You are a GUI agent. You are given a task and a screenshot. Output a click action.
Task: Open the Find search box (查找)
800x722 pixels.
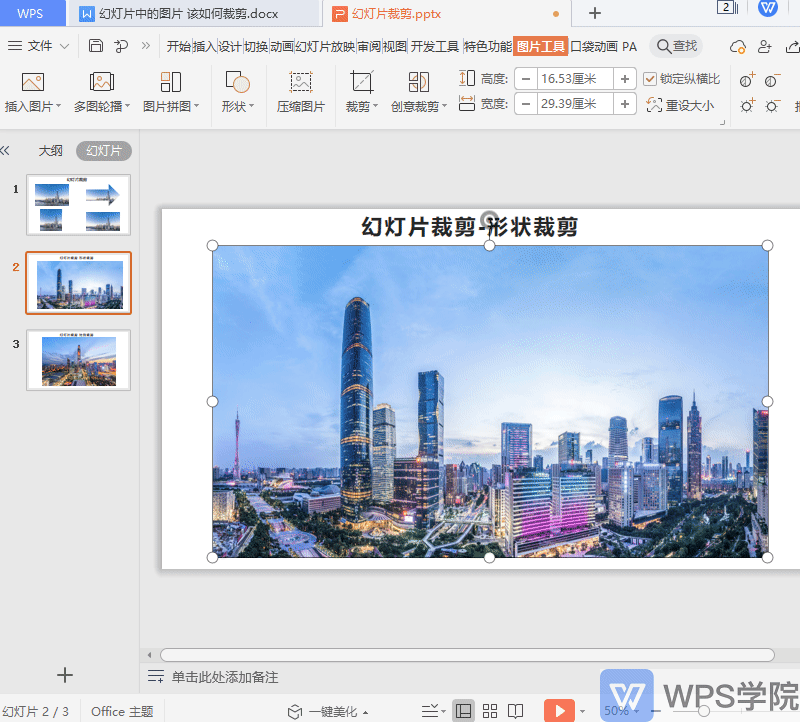click(x=676, y=46)
